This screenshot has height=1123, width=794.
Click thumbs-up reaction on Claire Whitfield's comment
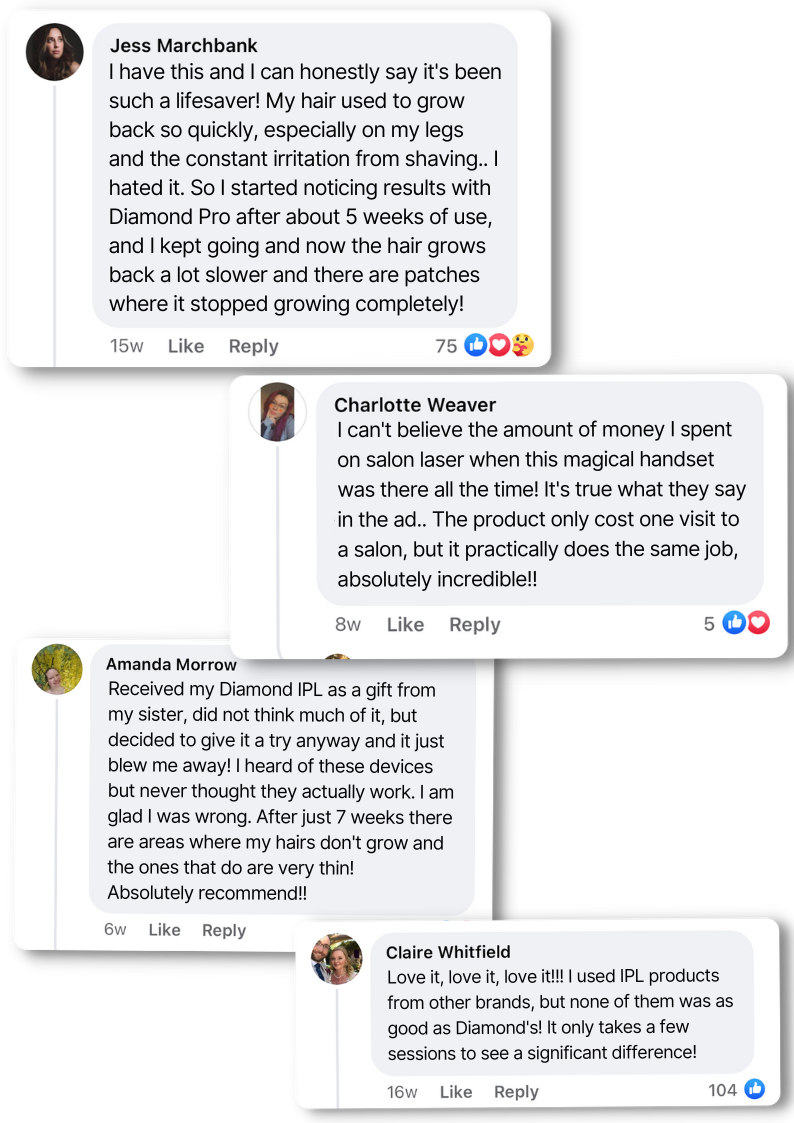point(754,1090)
